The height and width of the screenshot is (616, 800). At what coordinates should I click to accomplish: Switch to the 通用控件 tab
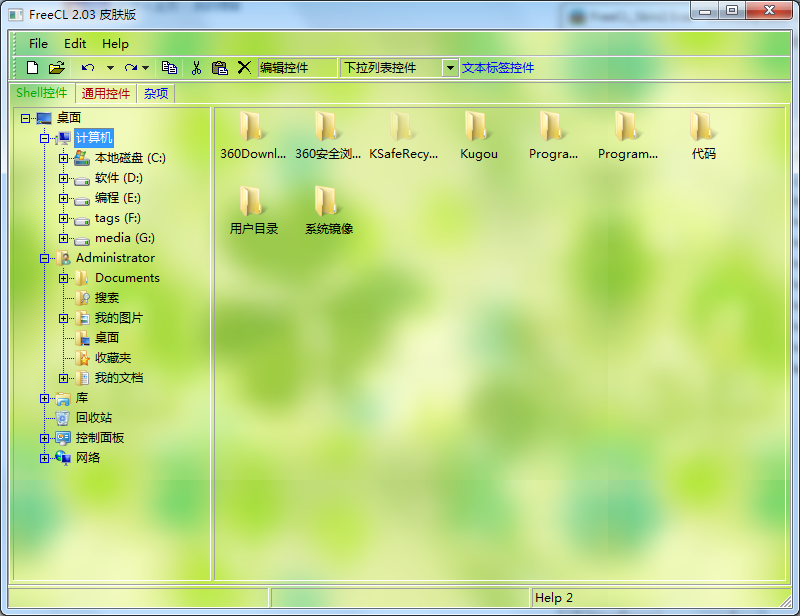[106, 93]
